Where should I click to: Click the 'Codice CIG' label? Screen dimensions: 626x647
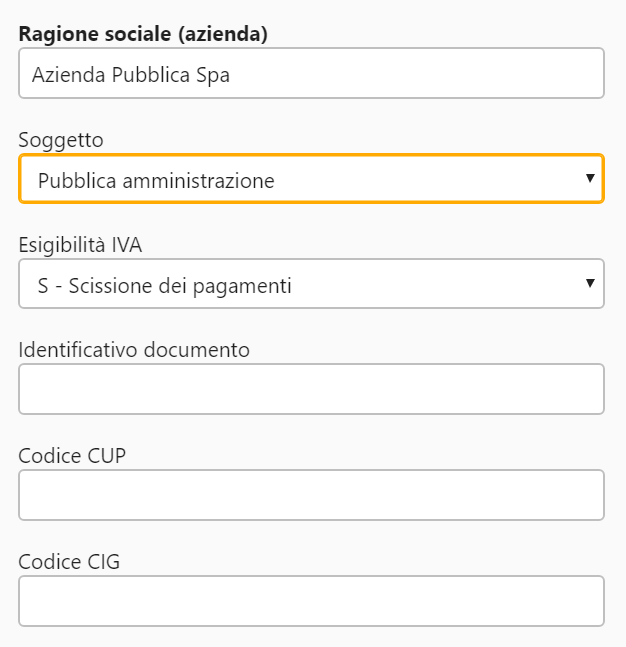[69, 561]
